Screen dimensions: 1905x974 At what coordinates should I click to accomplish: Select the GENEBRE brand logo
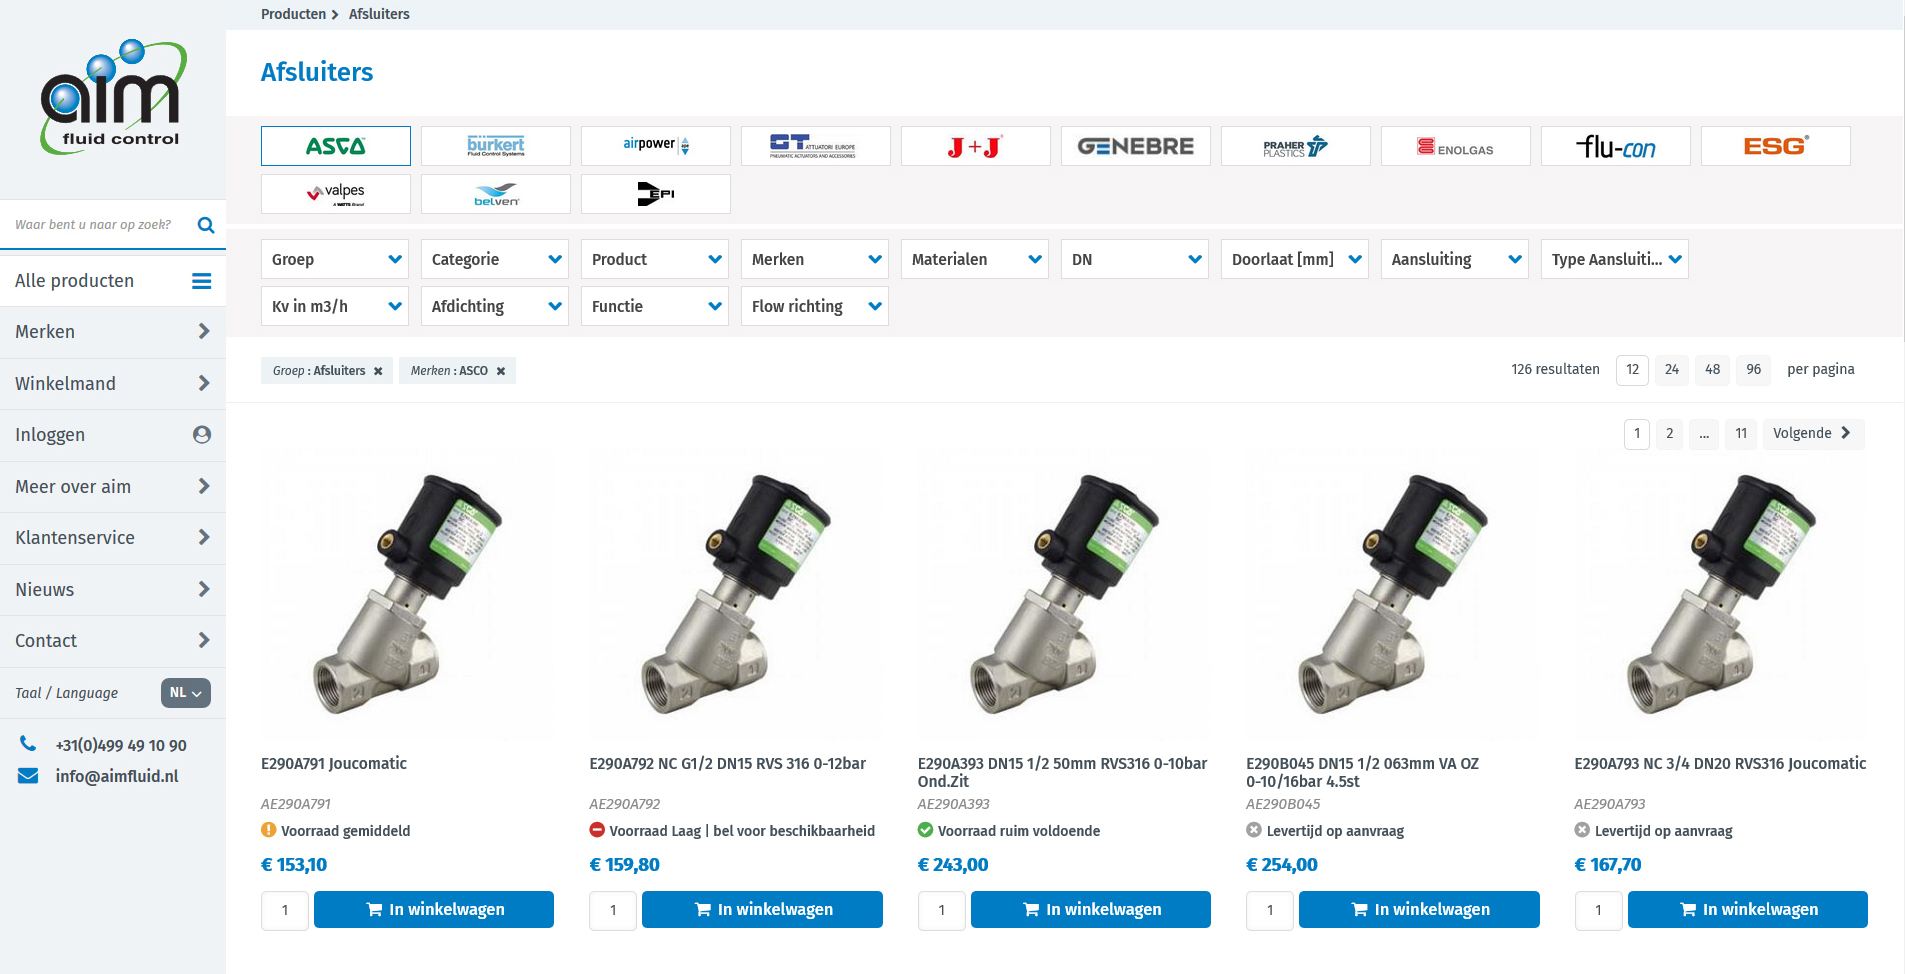click(x=1135, y=146)
